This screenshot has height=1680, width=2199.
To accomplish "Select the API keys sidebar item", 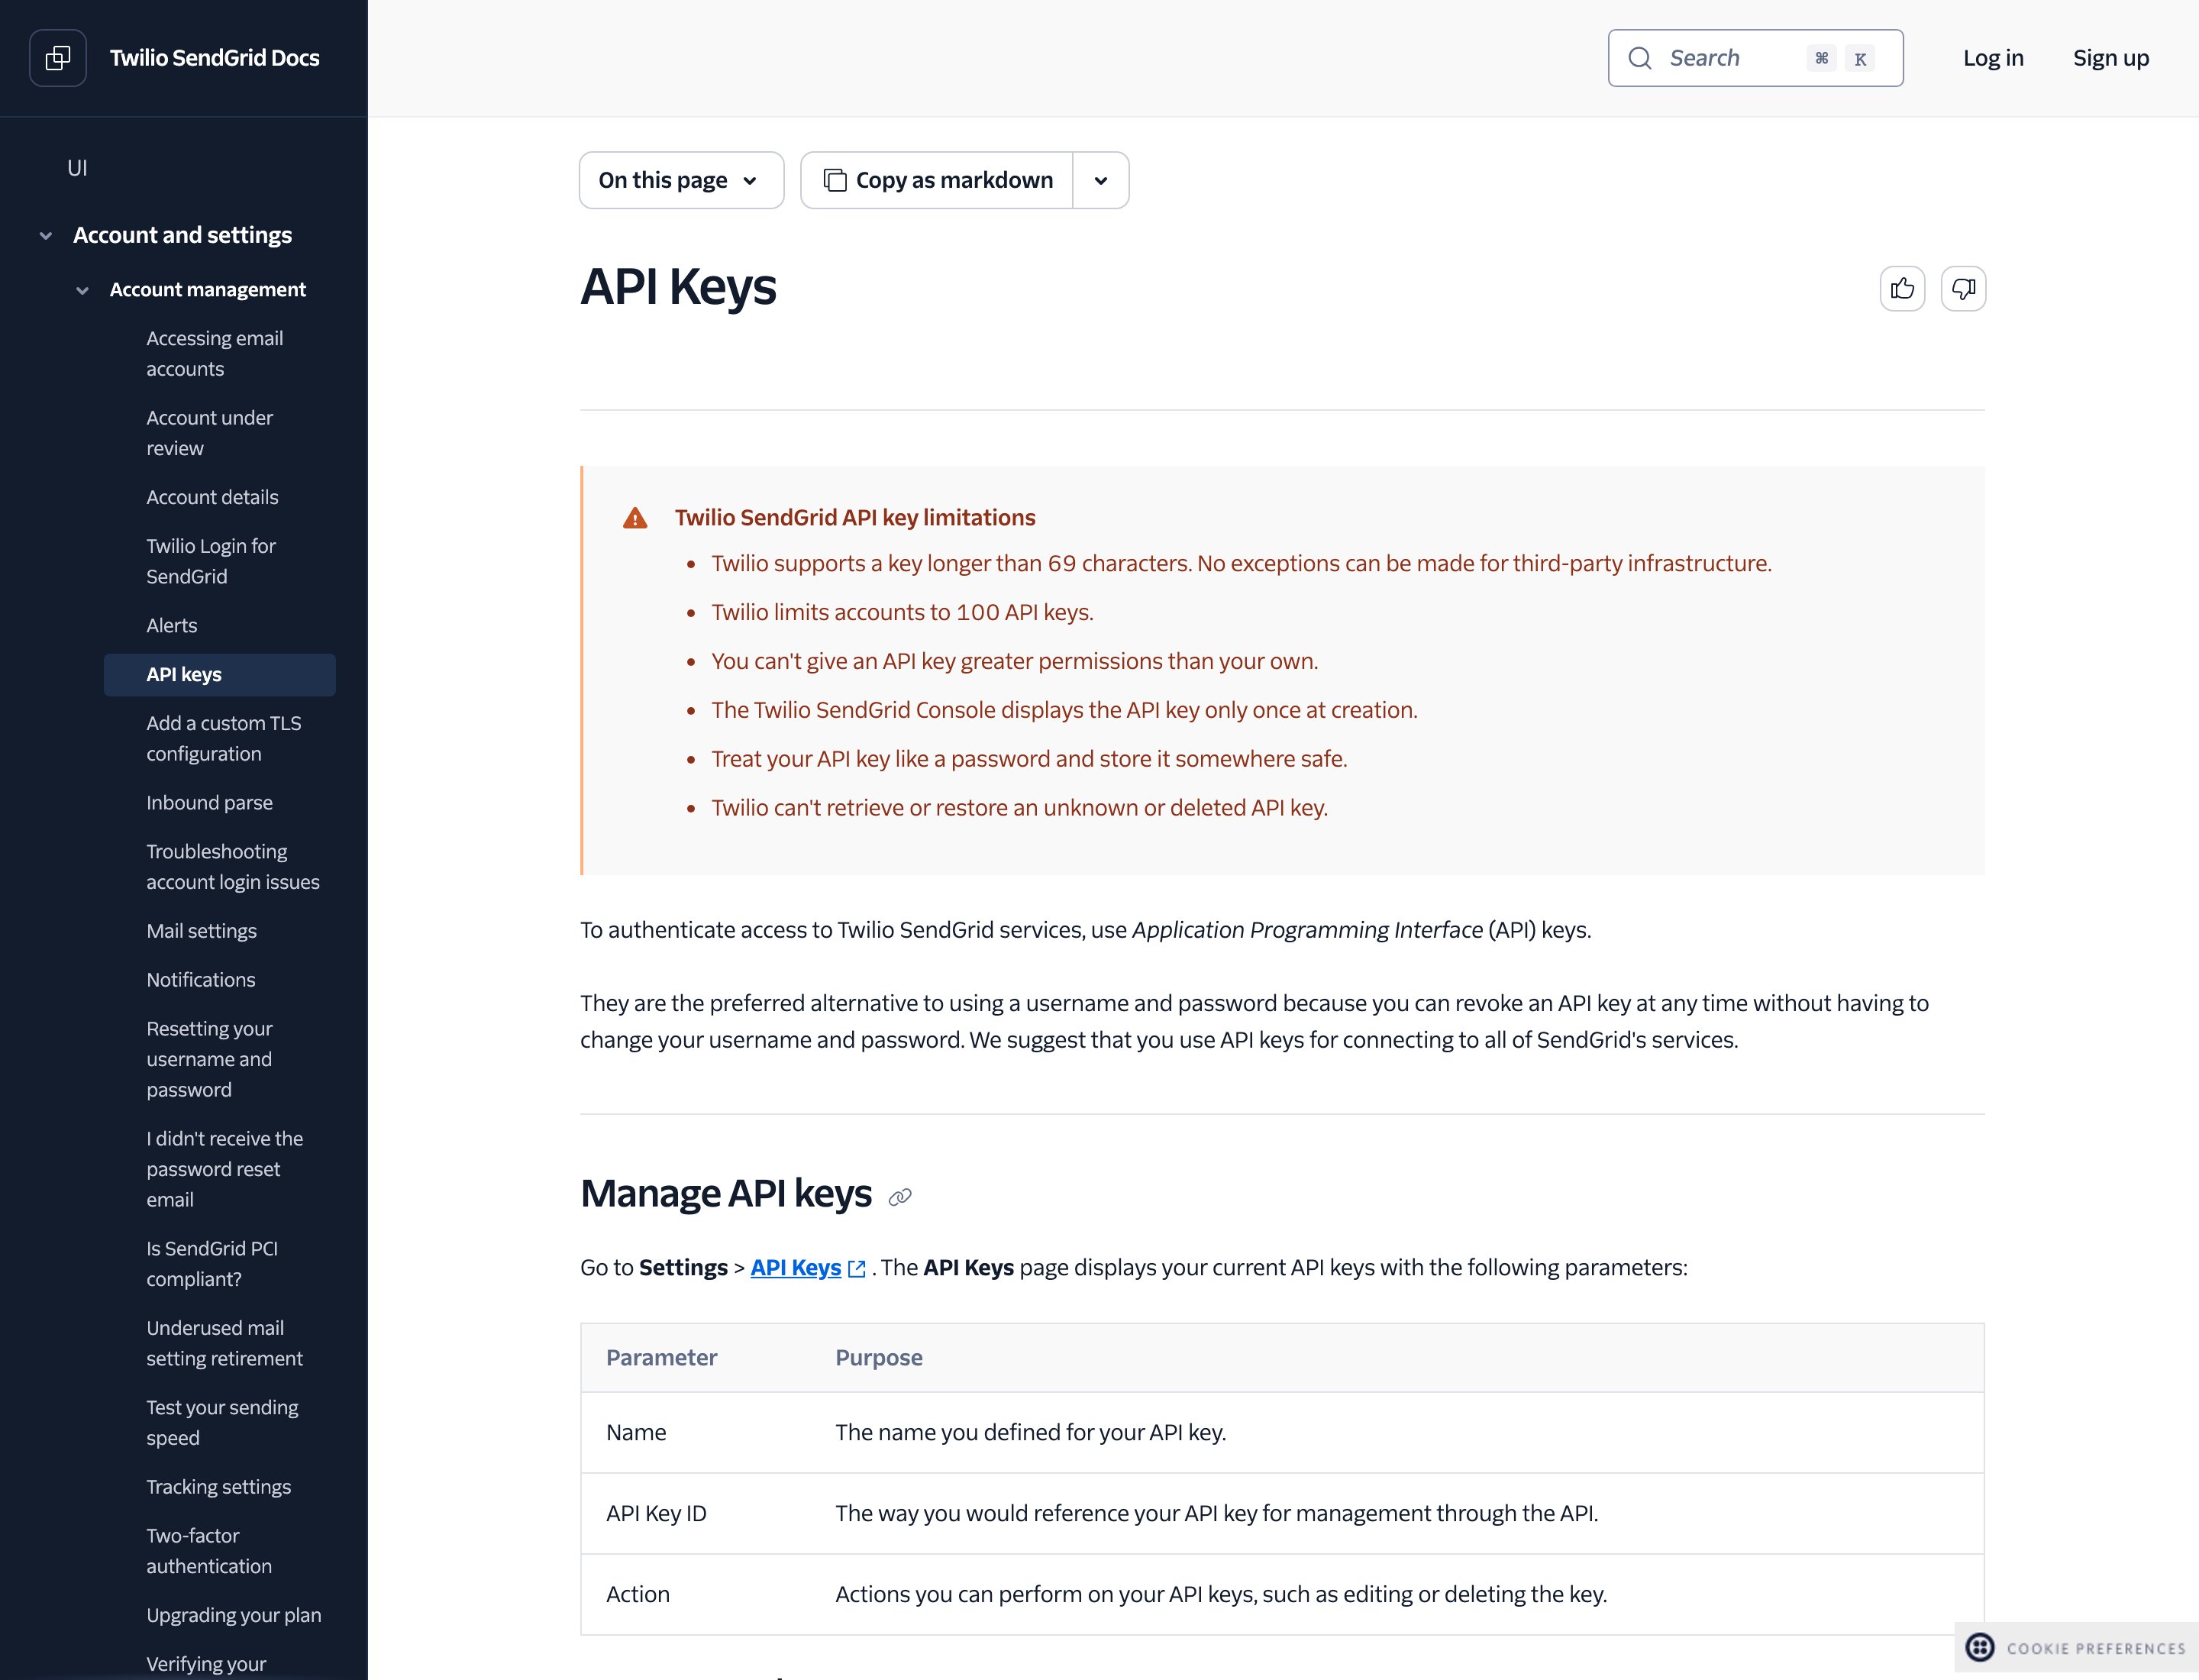I will (x=220, y=675).
